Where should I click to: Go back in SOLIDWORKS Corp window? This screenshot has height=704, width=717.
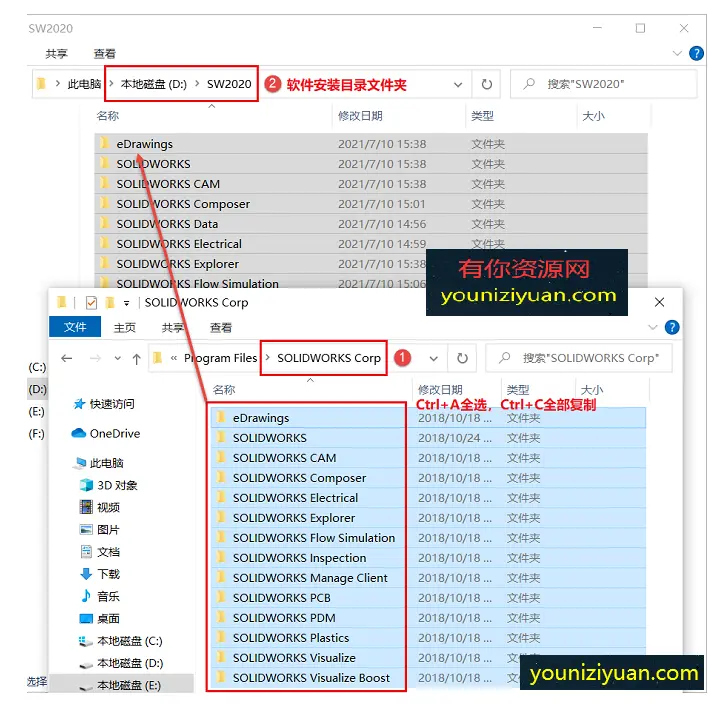coord(67,358)
